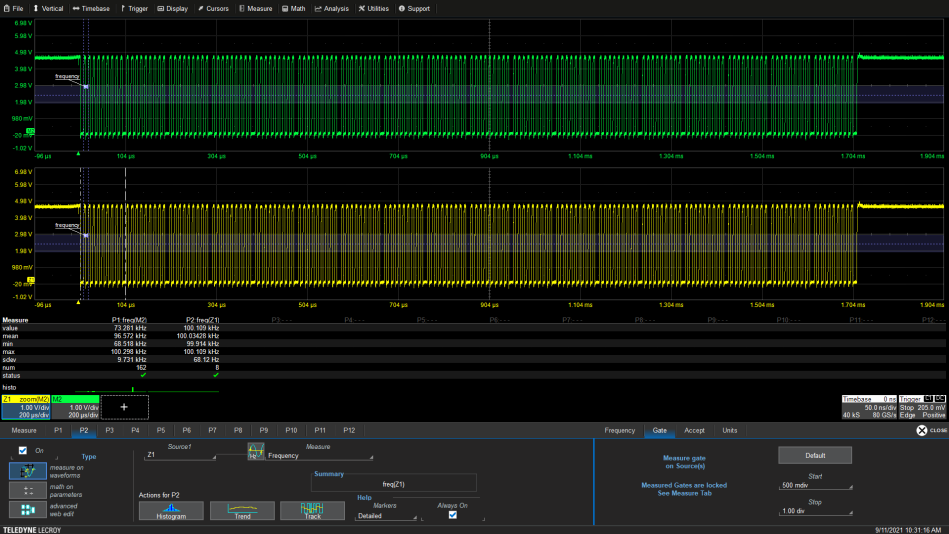Viewport: 949px width, 534px height.
Task: Close the P2 dialog panel
Action: [x=931, y=430]
